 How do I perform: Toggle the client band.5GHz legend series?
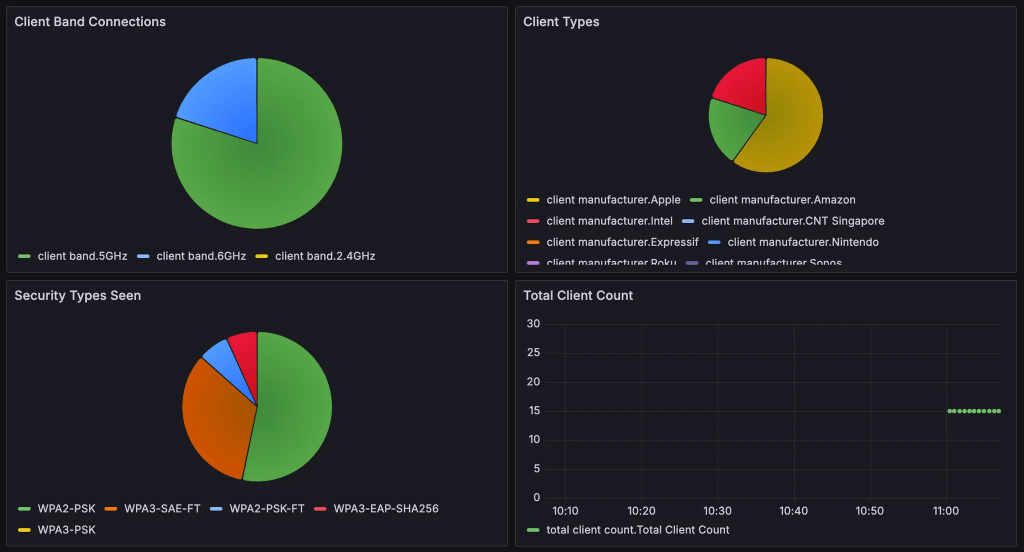[x=82, y=257]
